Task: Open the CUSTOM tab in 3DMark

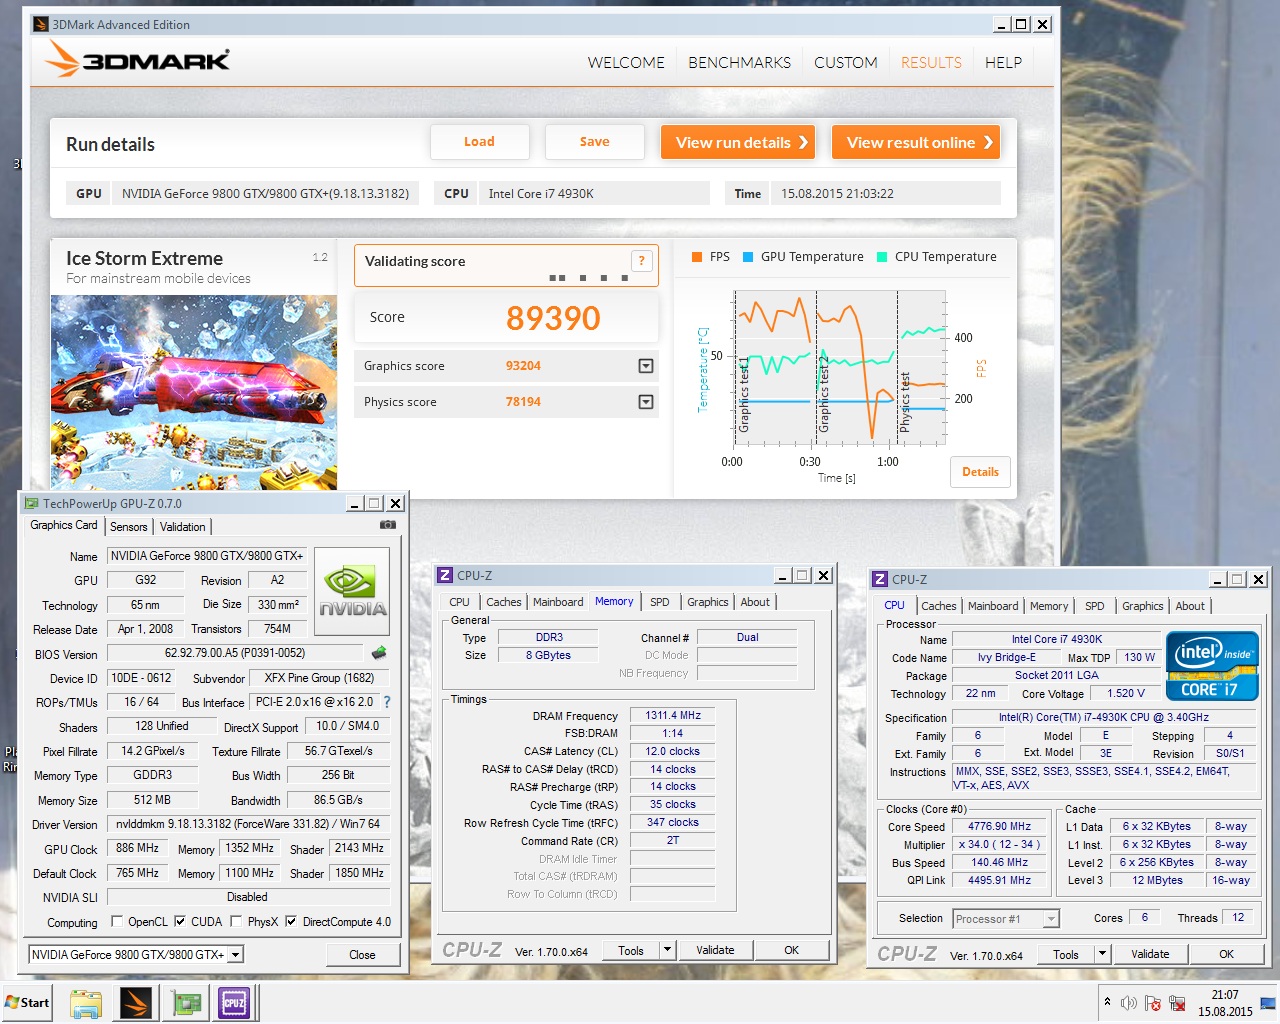Action: click(846, 62)
